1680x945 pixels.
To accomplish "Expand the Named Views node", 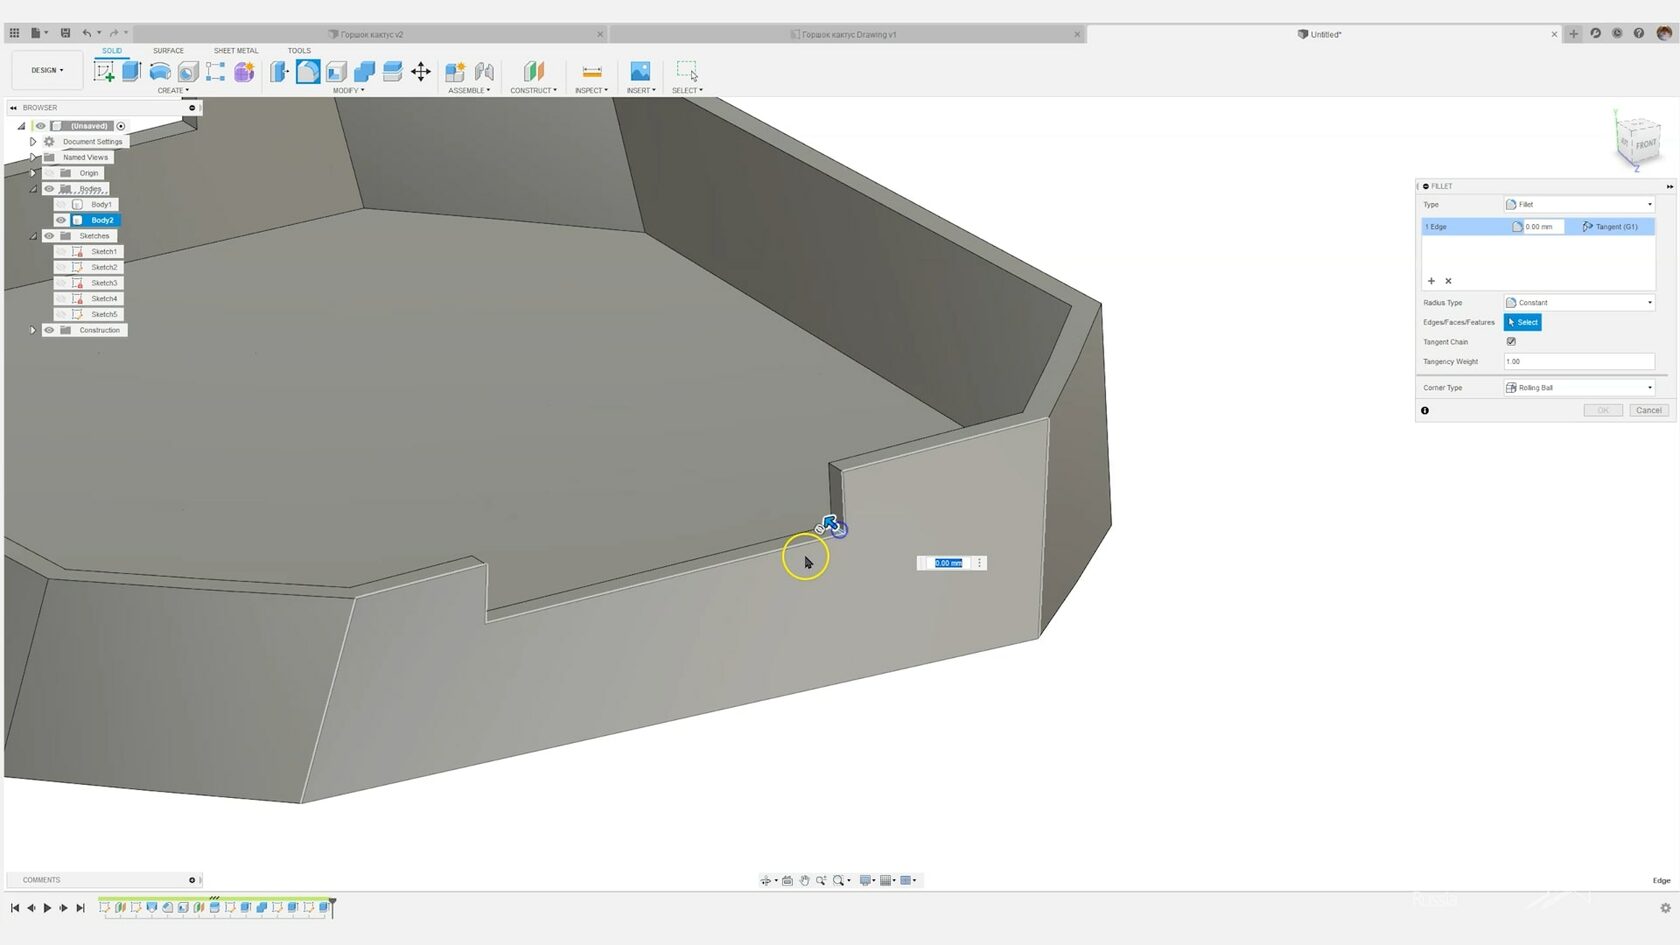I will pos(33,157).
